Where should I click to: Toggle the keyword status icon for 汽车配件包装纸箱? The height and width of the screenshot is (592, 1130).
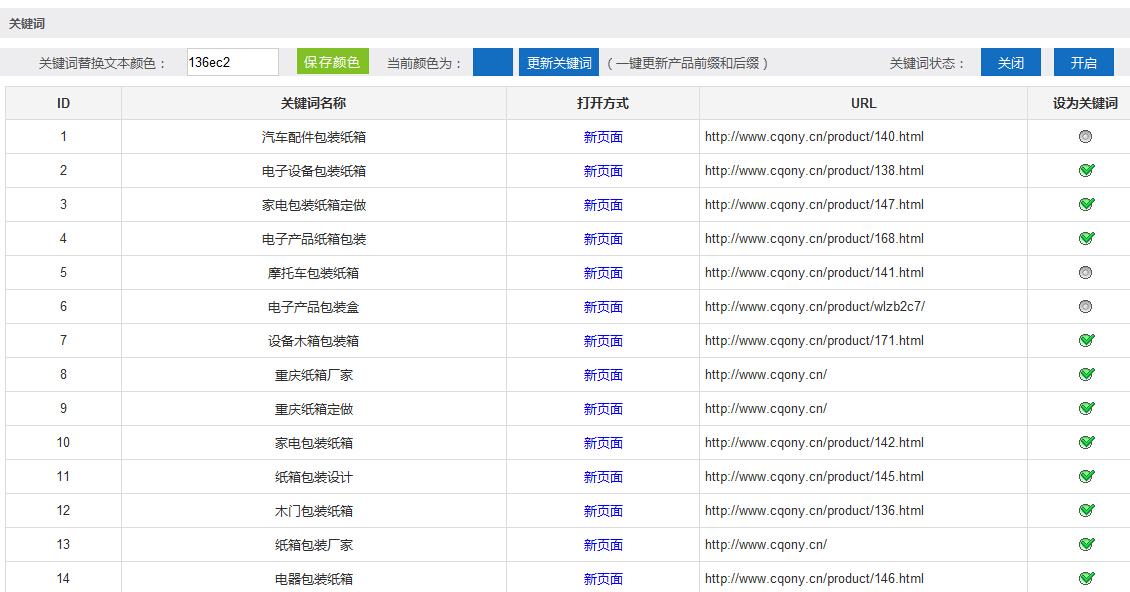click(x=1085, y=136)
